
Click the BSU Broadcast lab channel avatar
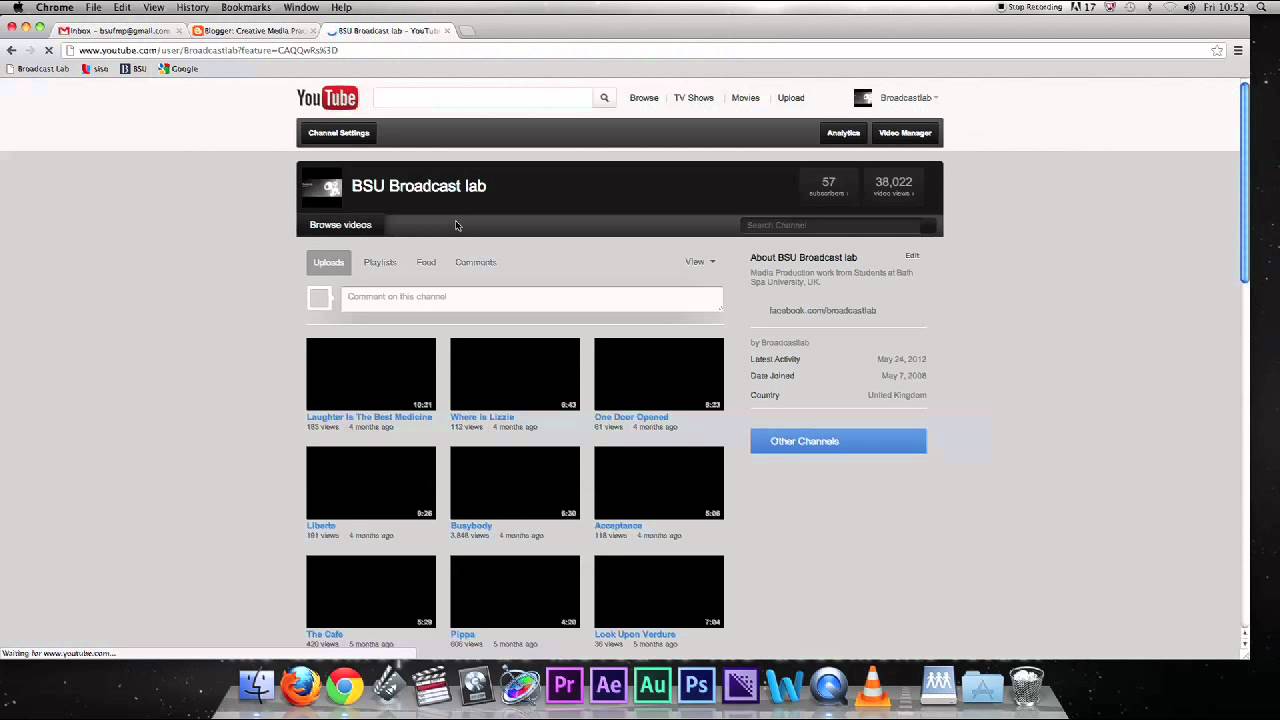[321, 187]
